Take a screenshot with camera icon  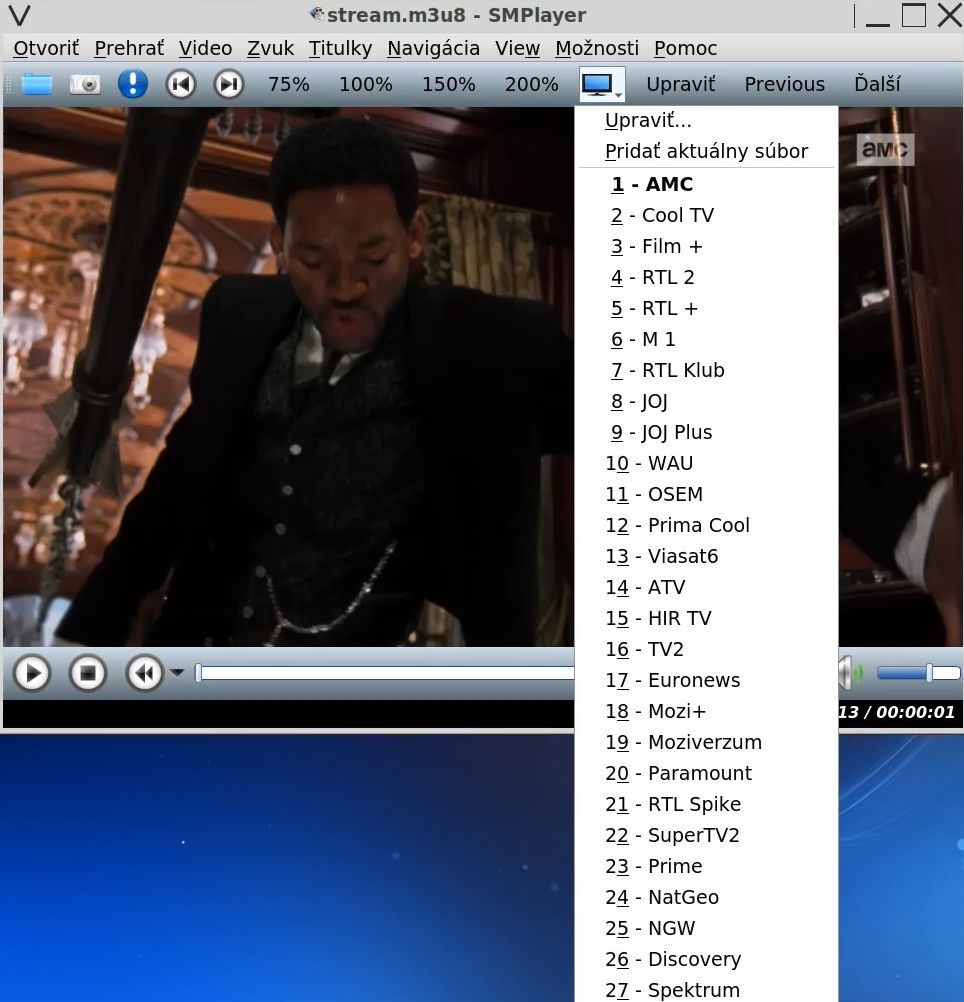(85, 84)
